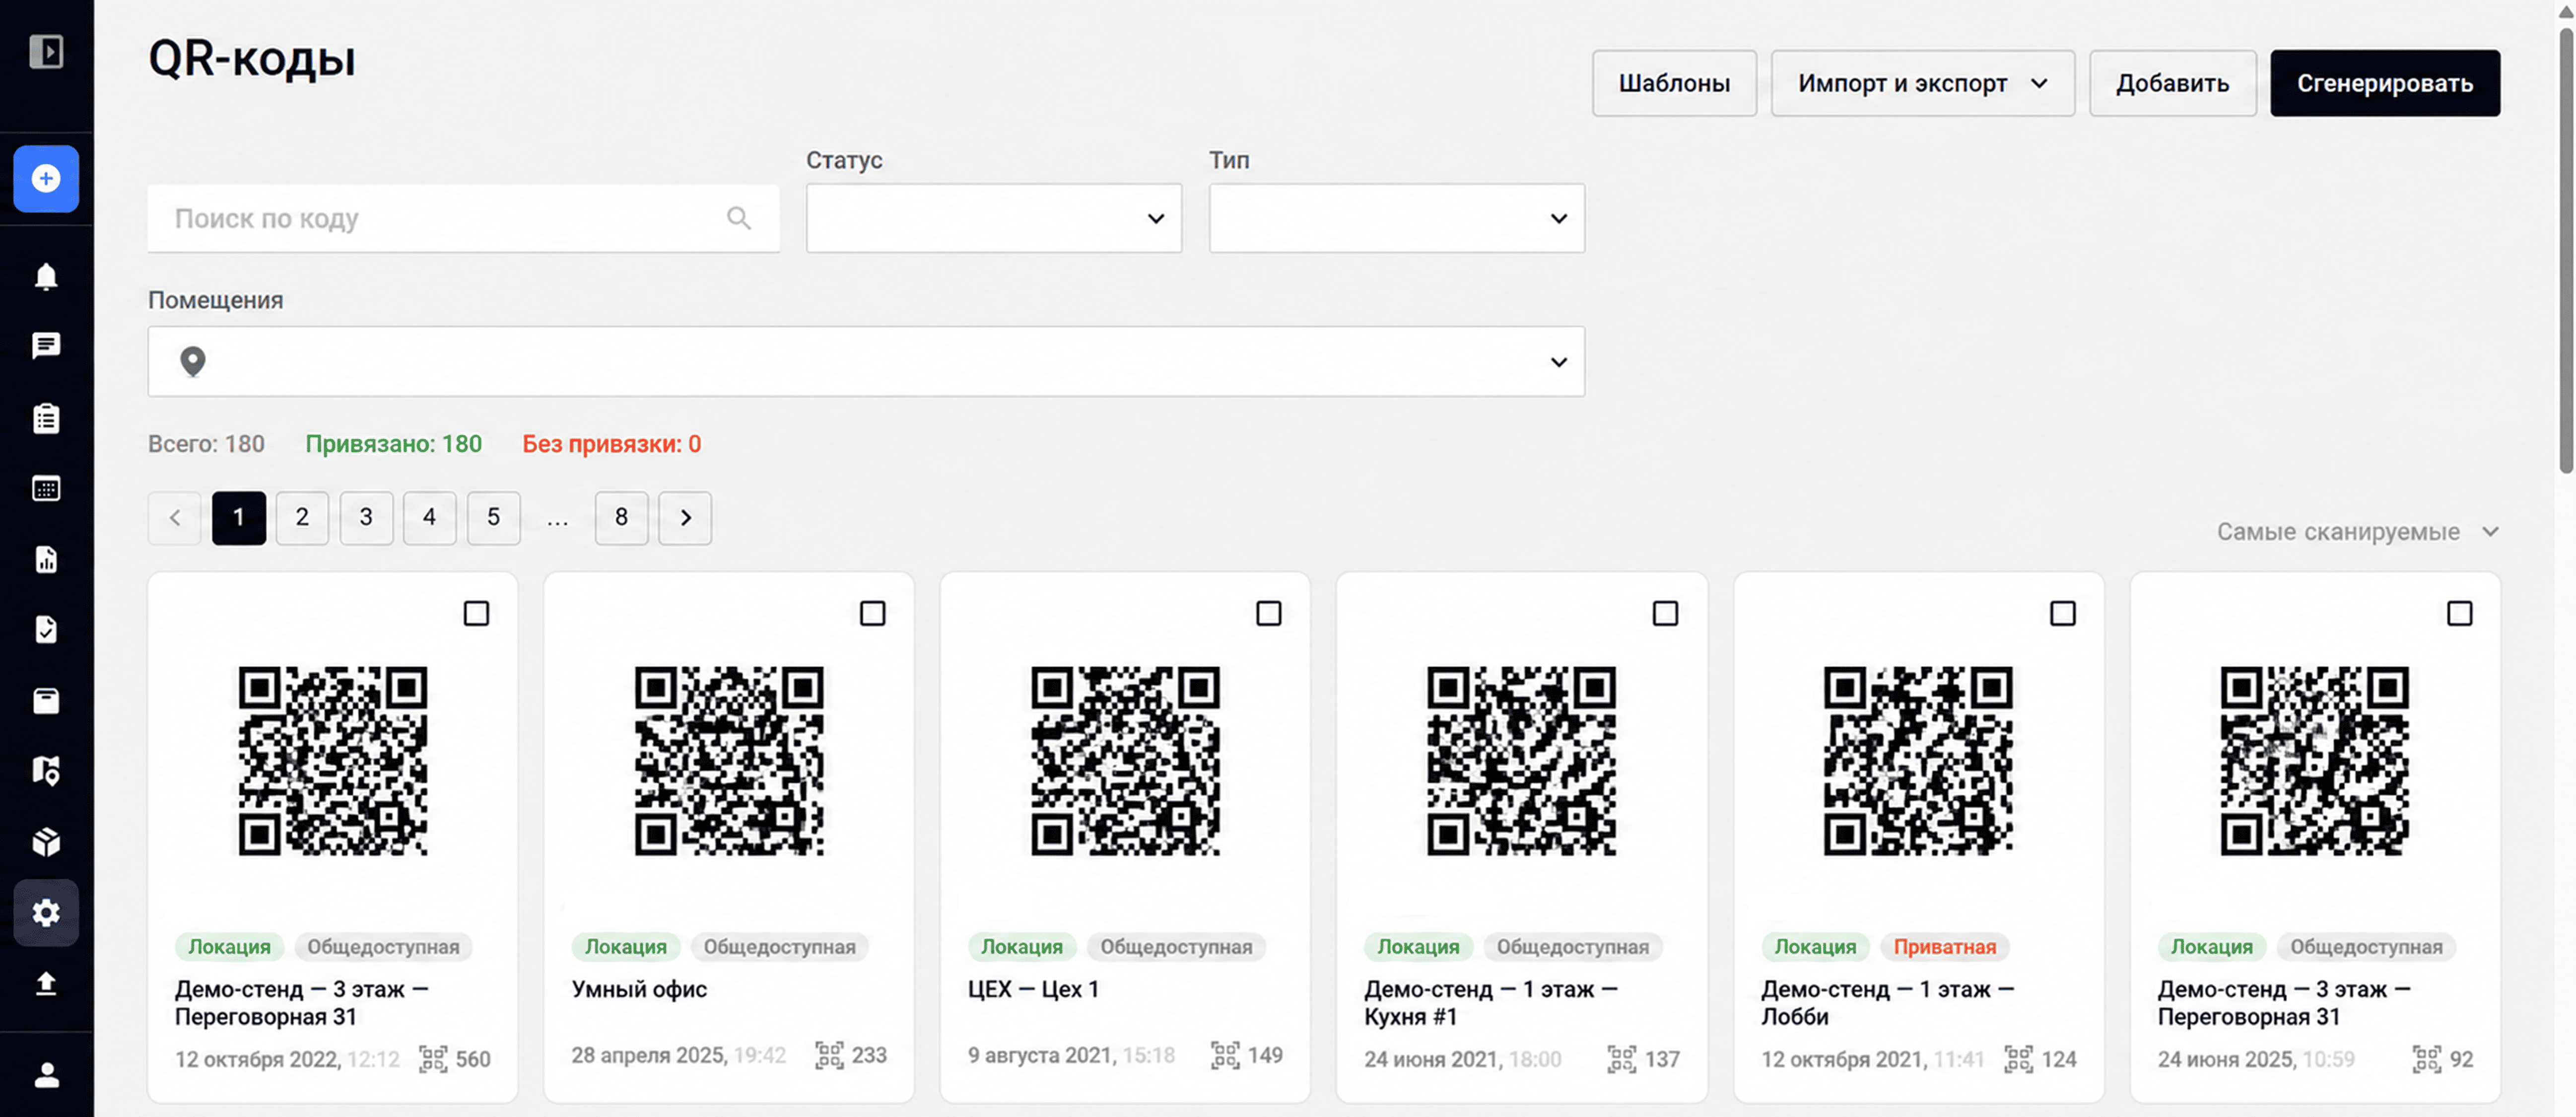Select checkbox of card dated 24 июня 2025

tap(2460, 613)
